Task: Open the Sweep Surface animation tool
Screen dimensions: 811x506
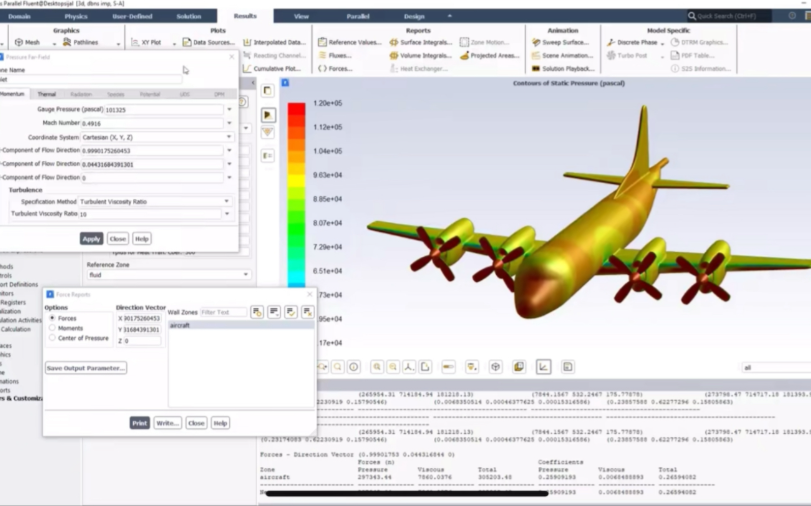Action: 560,42
